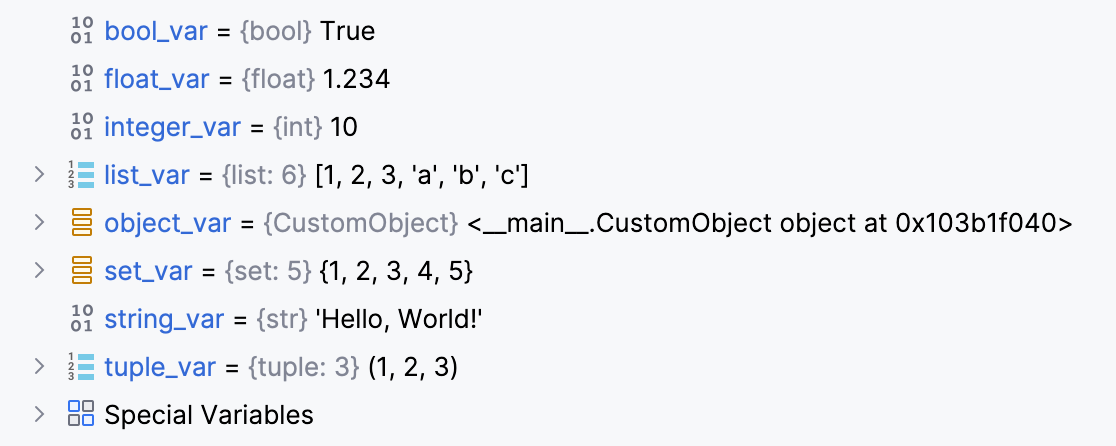Expand the list_var node

(x=39, y=175)
